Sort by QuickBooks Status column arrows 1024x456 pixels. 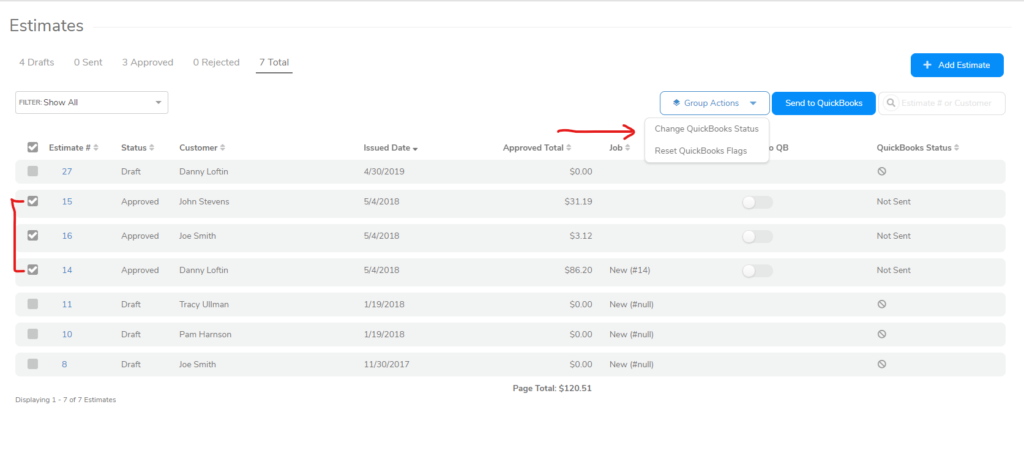(x=956, y=148)
